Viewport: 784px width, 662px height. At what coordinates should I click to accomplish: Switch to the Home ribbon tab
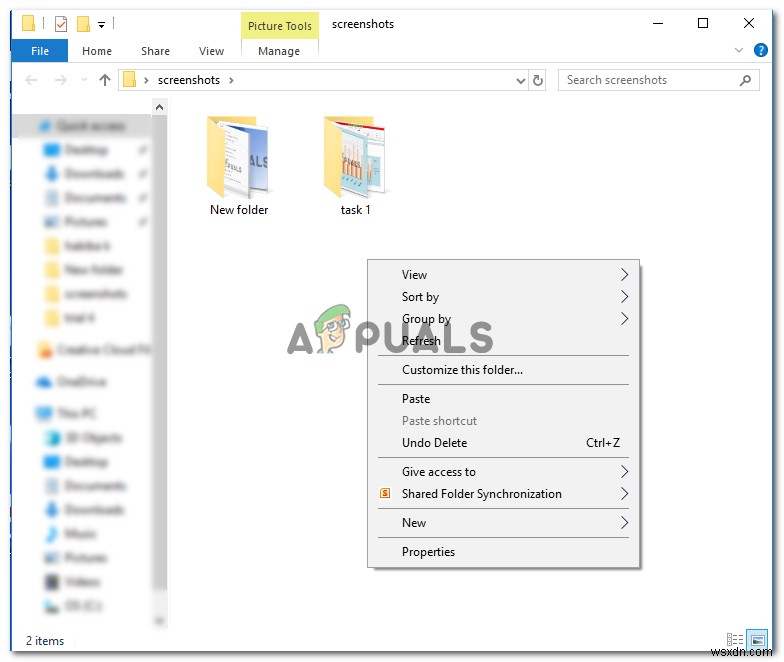point(96,51)
